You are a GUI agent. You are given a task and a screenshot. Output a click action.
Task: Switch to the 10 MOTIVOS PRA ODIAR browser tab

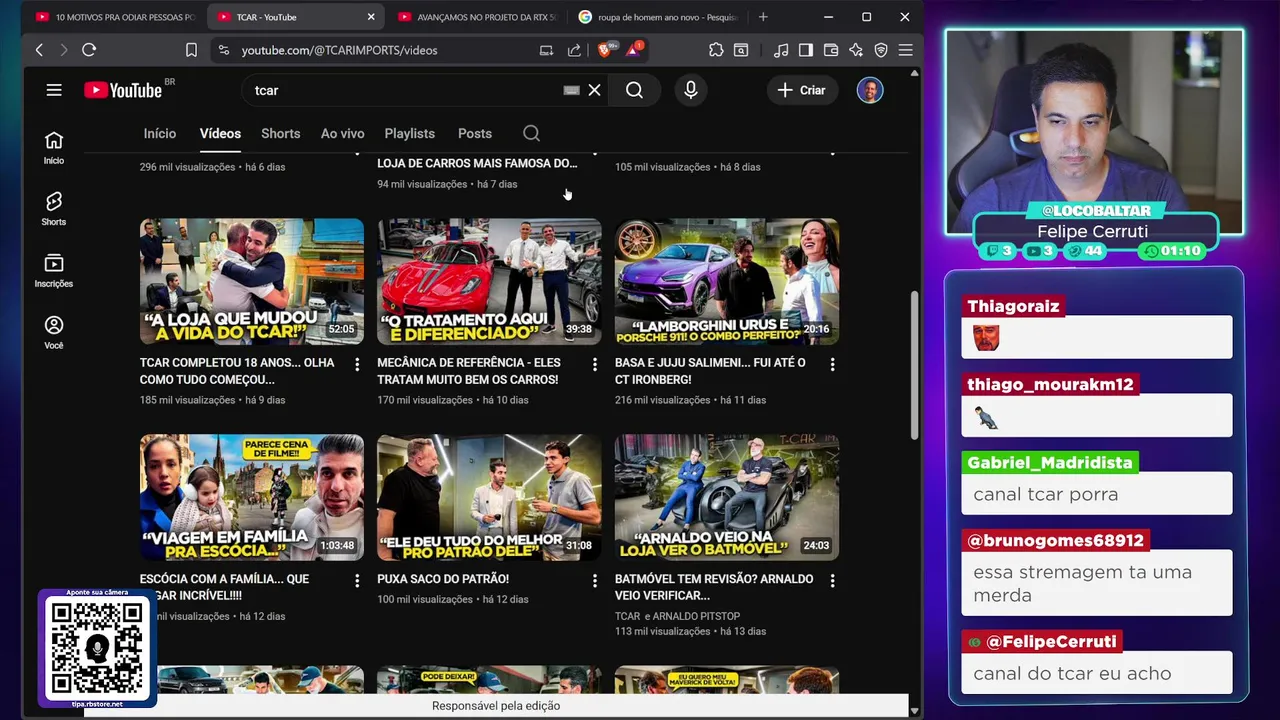[115, 17]
